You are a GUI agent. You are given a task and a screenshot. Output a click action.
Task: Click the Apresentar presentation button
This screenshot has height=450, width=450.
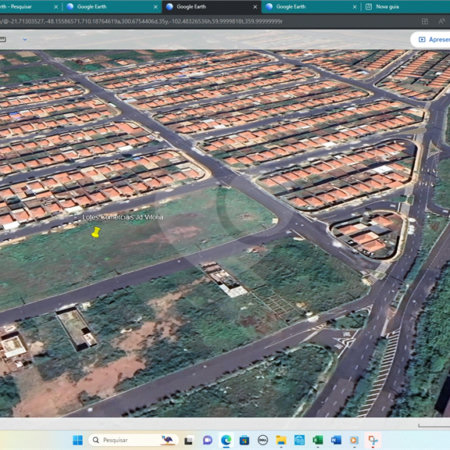point(431,40)
